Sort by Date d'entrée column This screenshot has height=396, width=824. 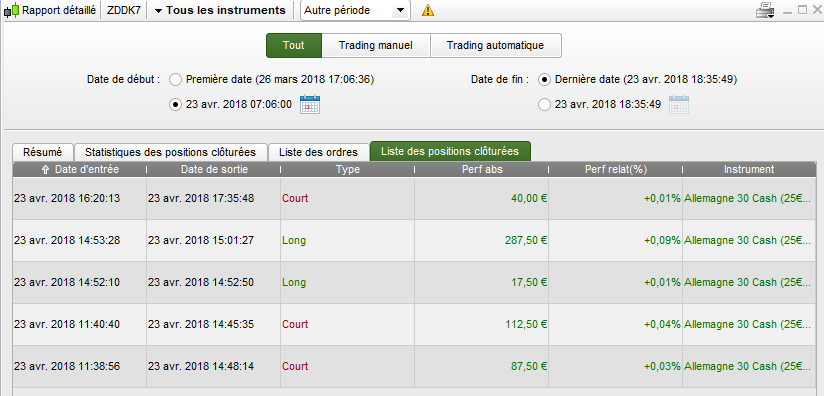pyautogui.click(x=79, y=169)
